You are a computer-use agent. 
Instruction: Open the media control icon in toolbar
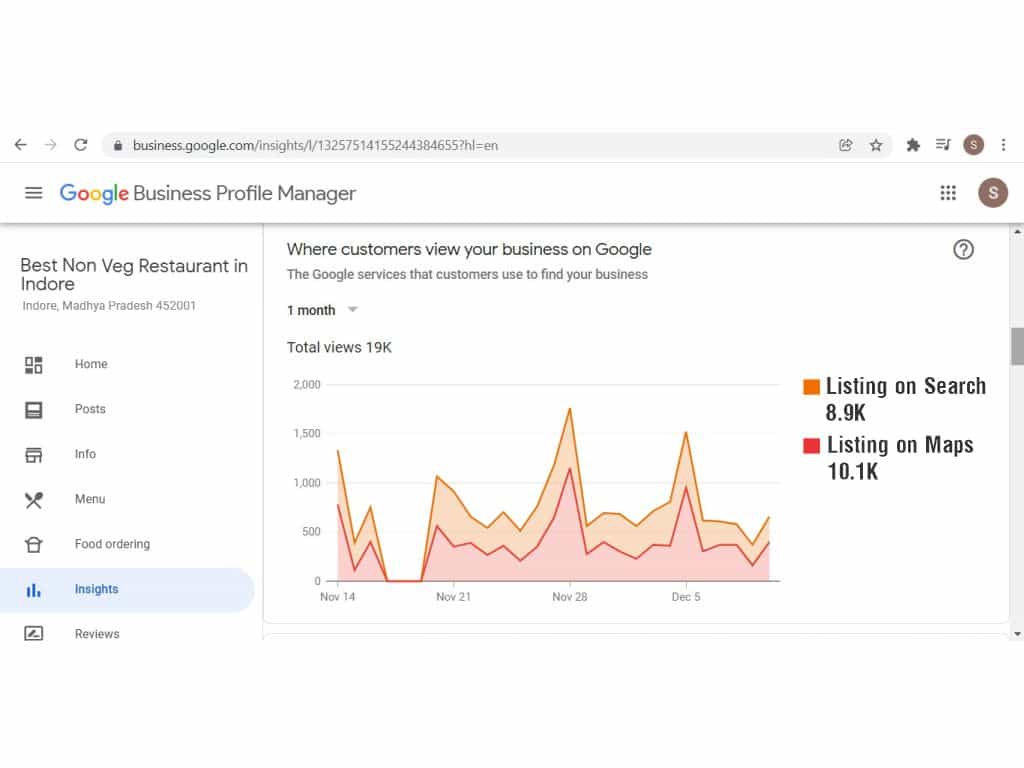click(942, 145)
